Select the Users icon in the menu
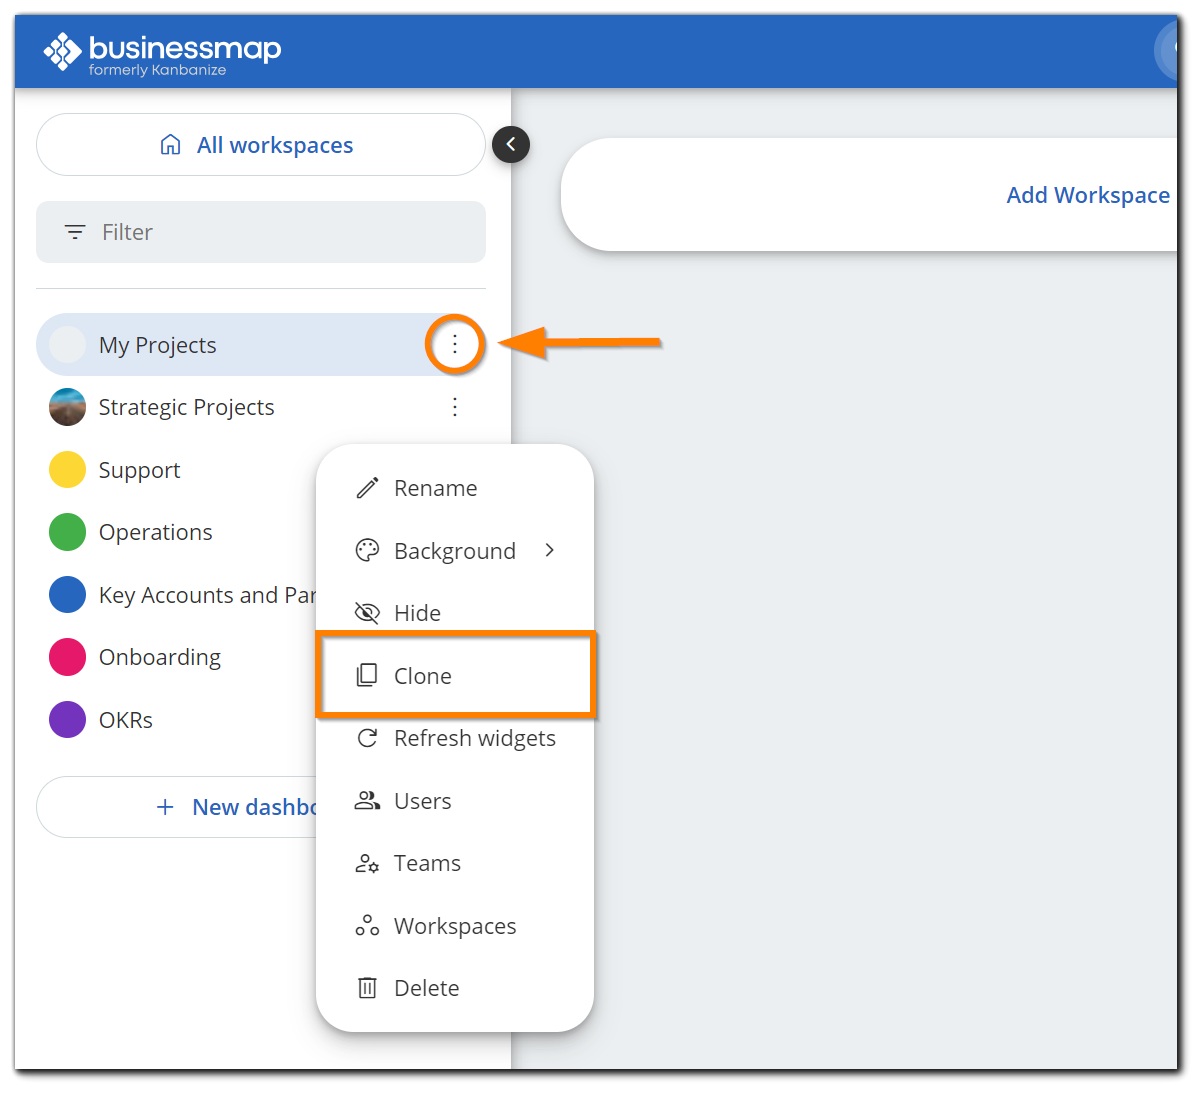Viewport: 1204px width, 1096px height. (x=368, y=800)
